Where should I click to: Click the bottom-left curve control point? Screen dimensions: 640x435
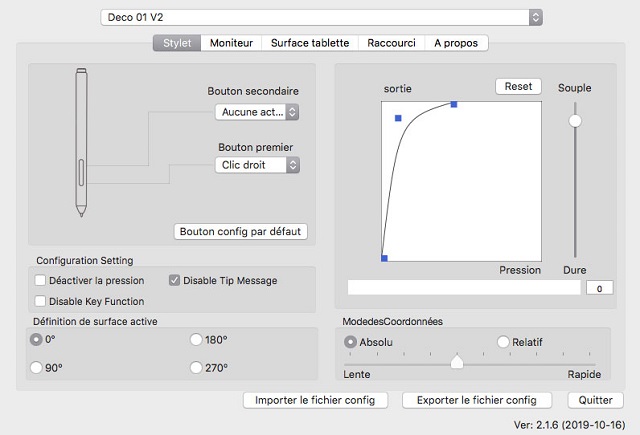point(384,258)
